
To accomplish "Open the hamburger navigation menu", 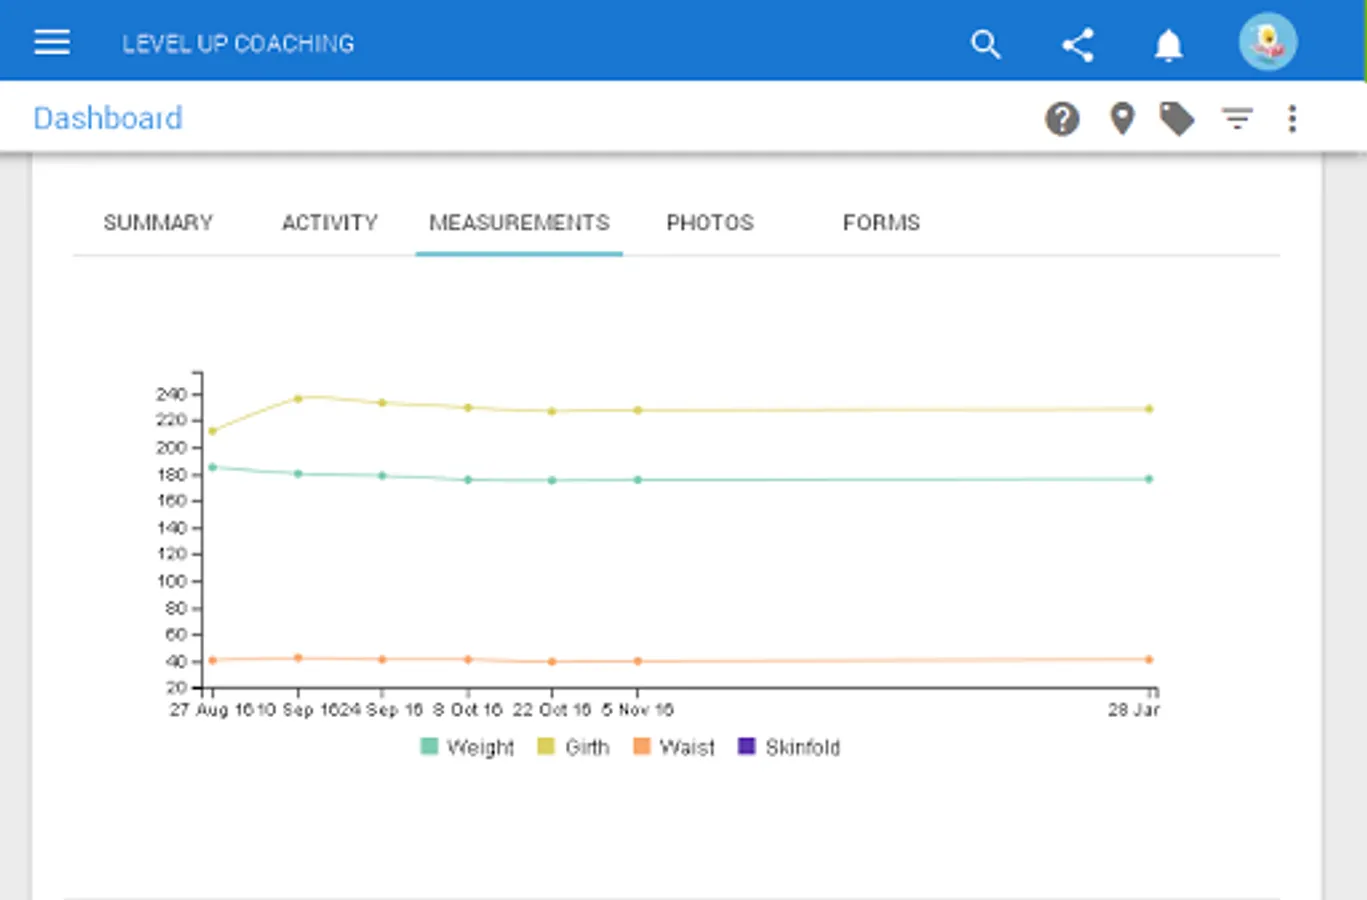I will point(52,43).
